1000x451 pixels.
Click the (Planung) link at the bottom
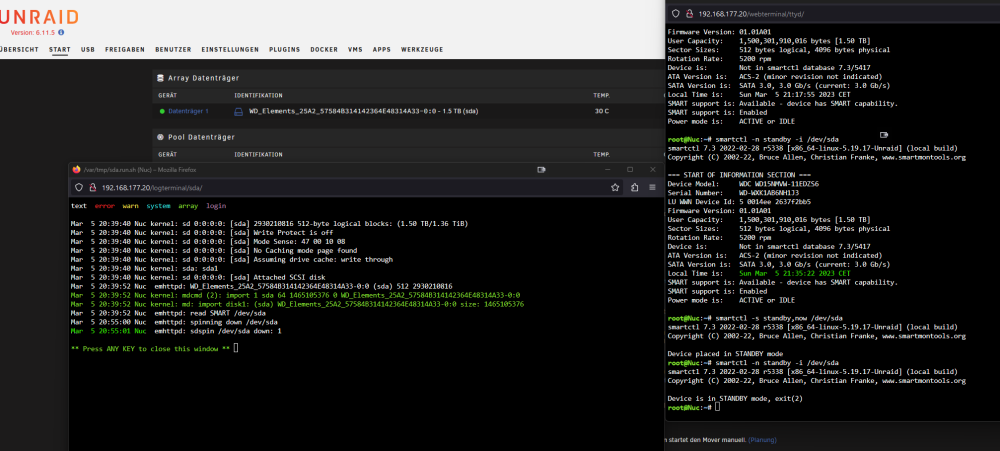(762, 440)
